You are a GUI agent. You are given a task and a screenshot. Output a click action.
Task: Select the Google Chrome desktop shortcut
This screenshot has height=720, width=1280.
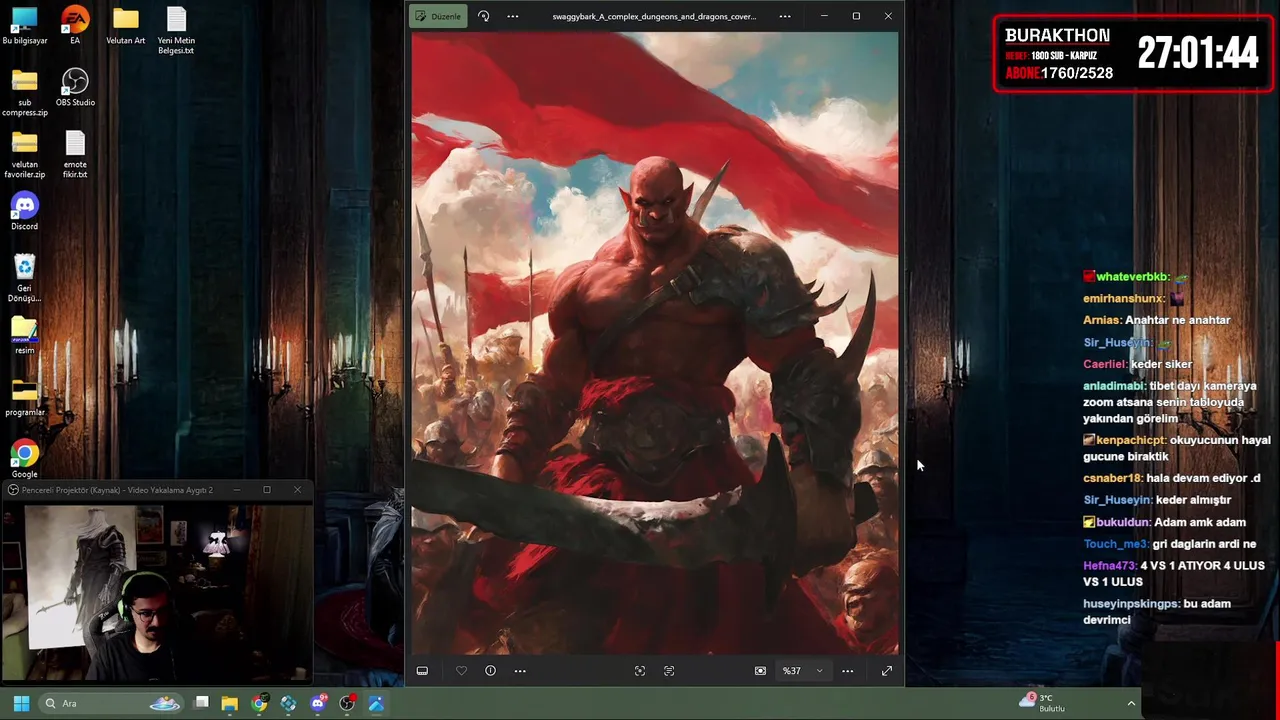(x=25, y=459)
